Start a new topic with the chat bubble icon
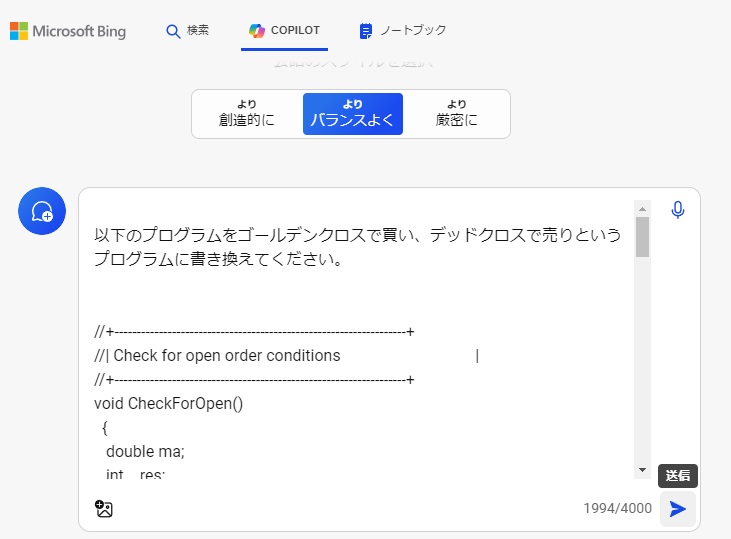This screenshot has width=731, height=539. click(42, 211)
